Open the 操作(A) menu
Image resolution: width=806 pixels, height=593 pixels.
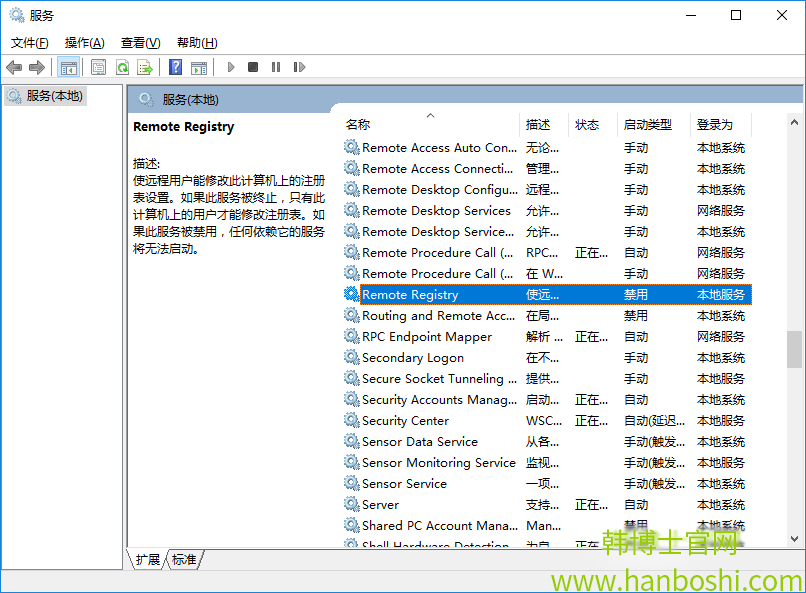(84, 43)
